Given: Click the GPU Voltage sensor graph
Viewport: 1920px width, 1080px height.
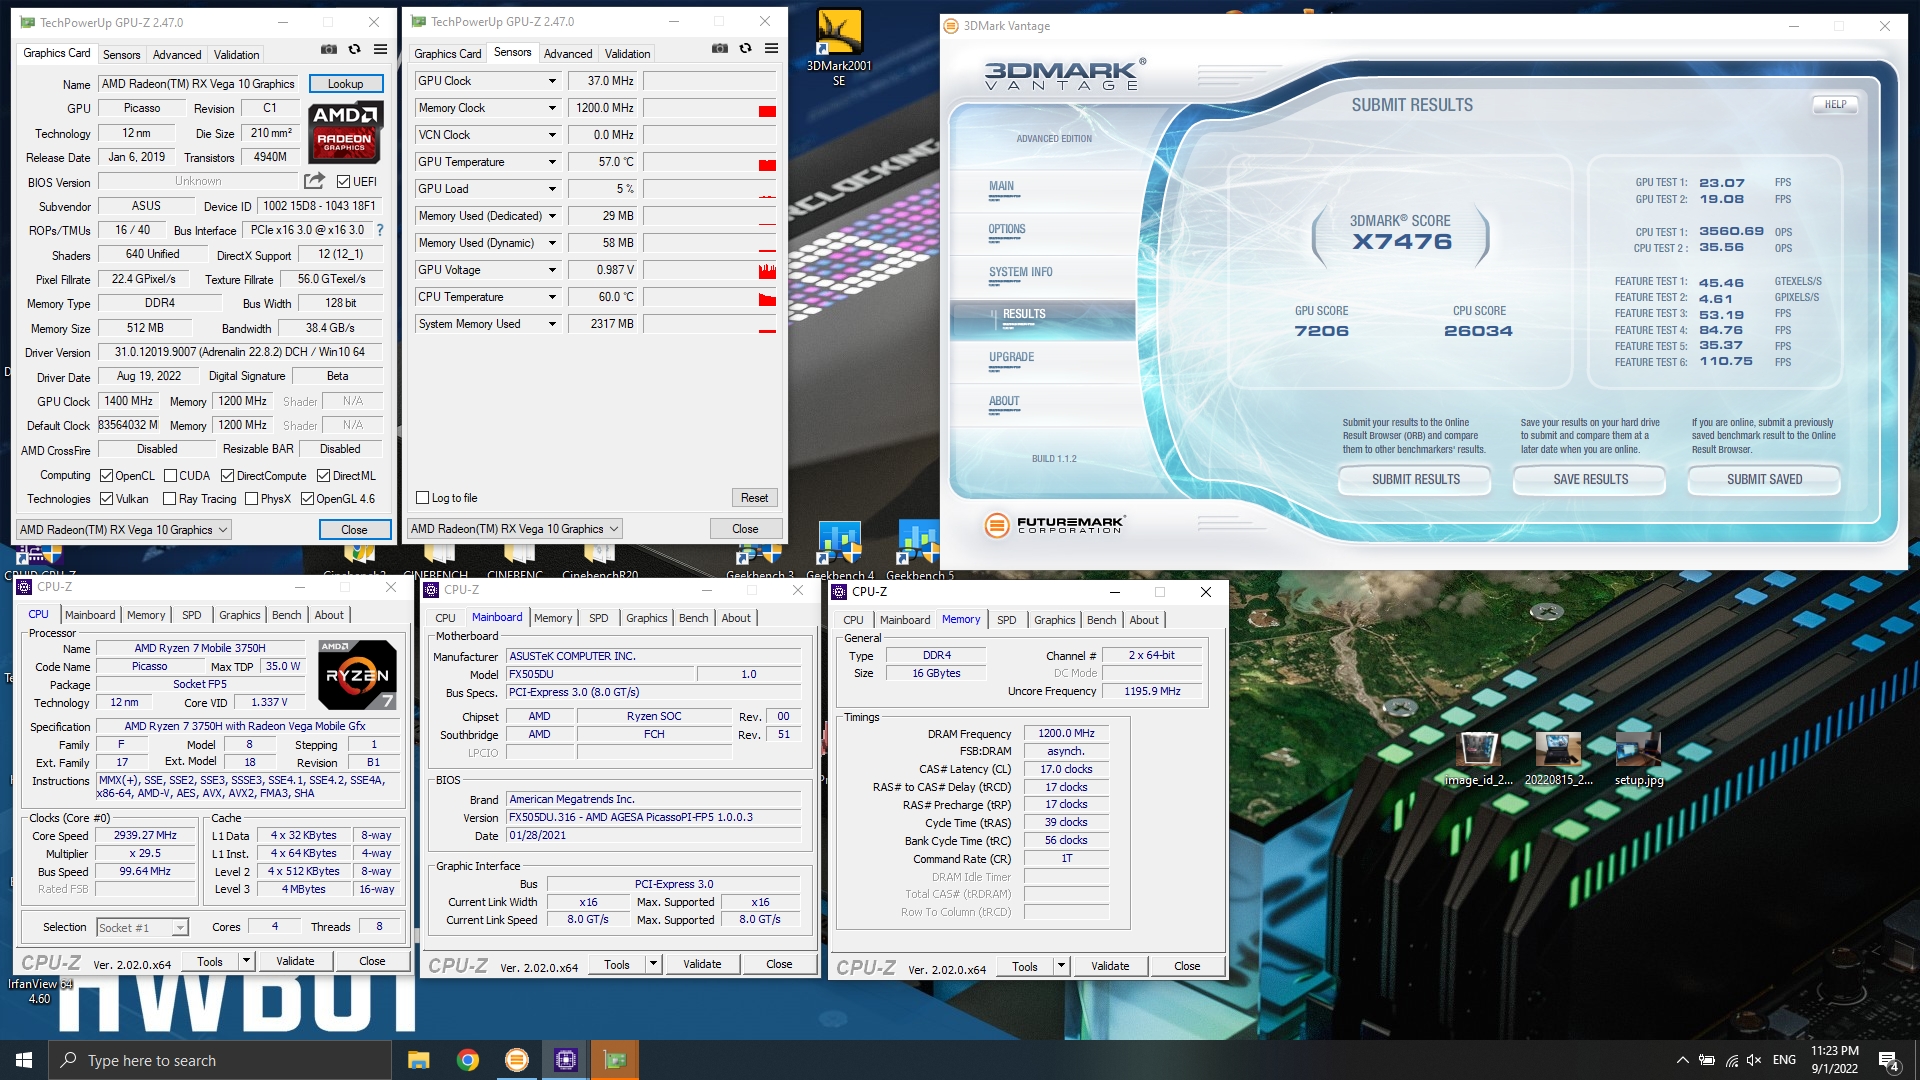Looking at the screenshot, I should point(710,270).
